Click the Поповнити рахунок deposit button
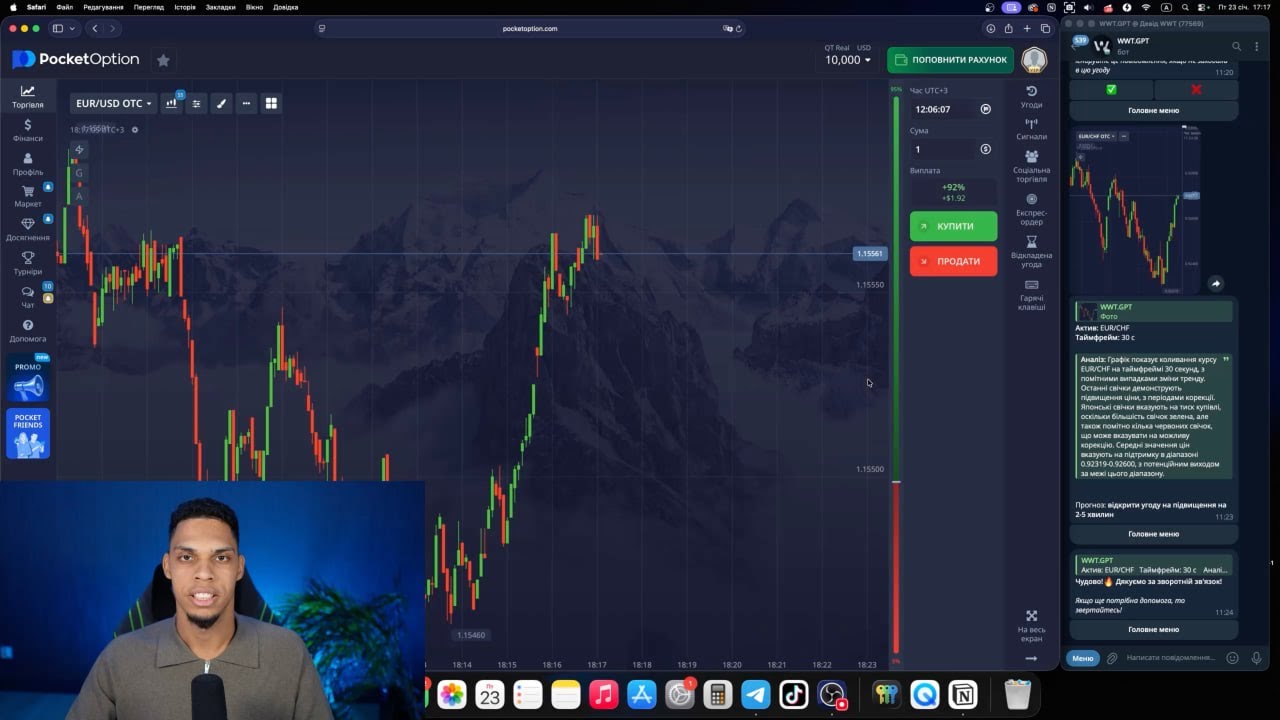Image resolution: width=1280 pixels, height=720 pixels. pos(950,60)
